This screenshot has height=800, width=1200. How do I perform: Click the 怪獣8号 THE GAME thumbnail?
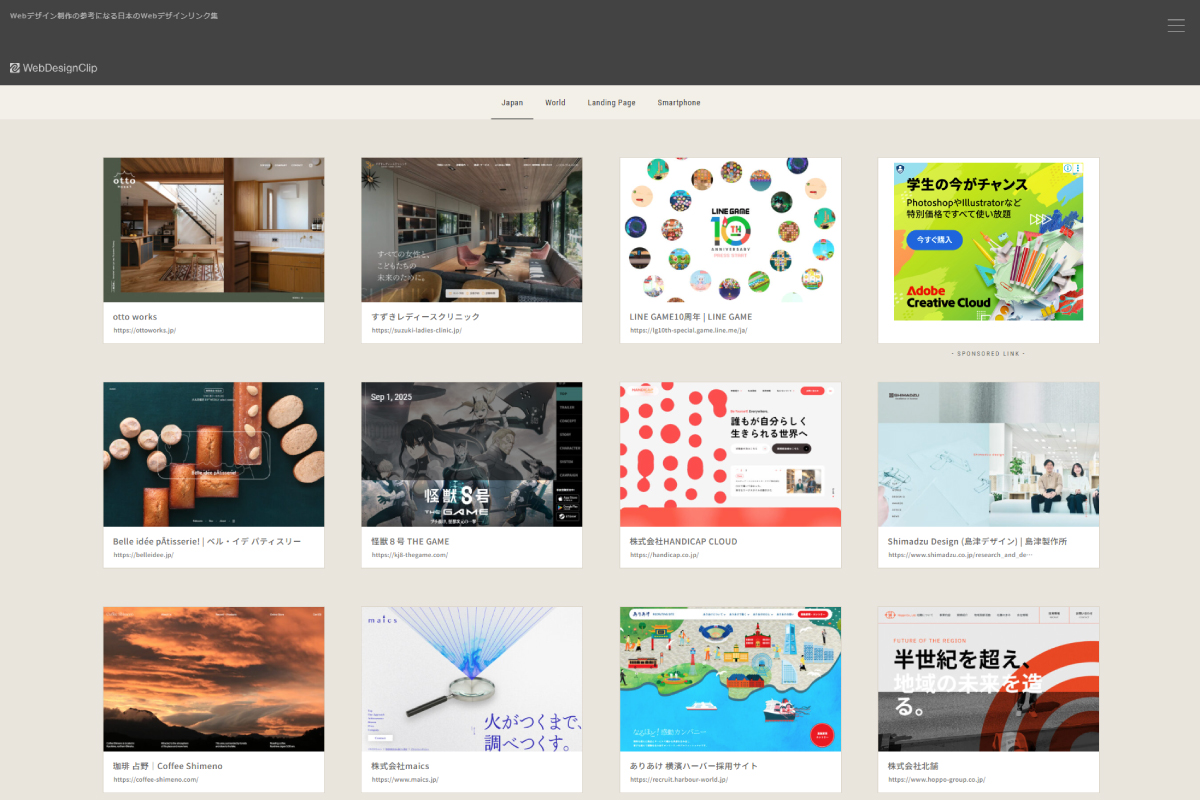click(x=471, y=454)
